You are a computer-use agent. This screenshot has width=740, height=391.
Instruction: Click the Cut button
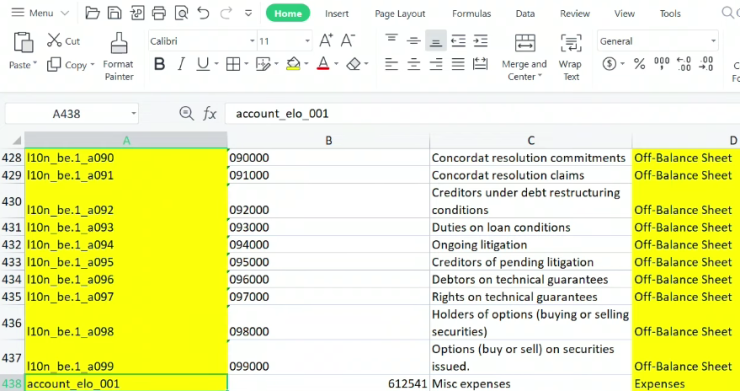[63, 41]
